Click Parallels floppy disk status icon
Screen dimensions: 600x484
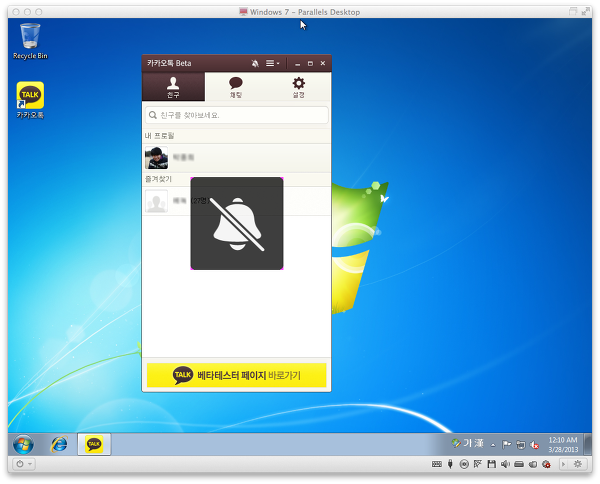click(492, 464)
